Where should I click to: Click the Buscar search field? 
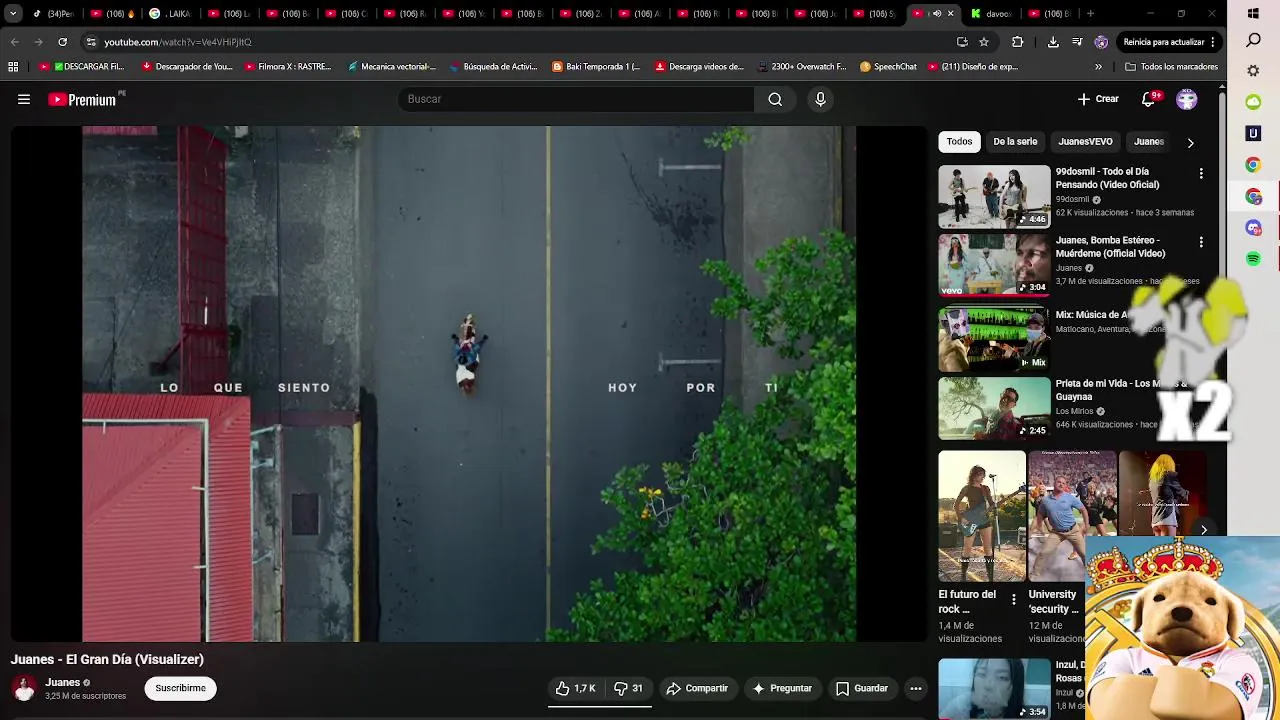576,99
